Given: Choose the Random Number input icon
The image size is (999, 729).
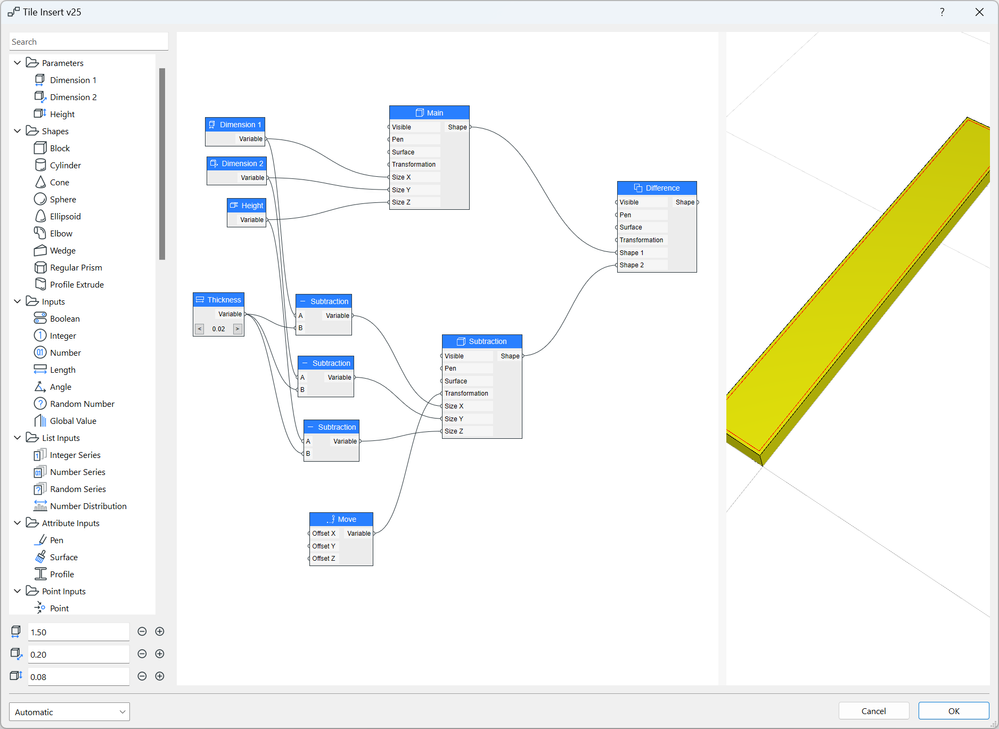Looking at the screenshot, I should point(40,404).
